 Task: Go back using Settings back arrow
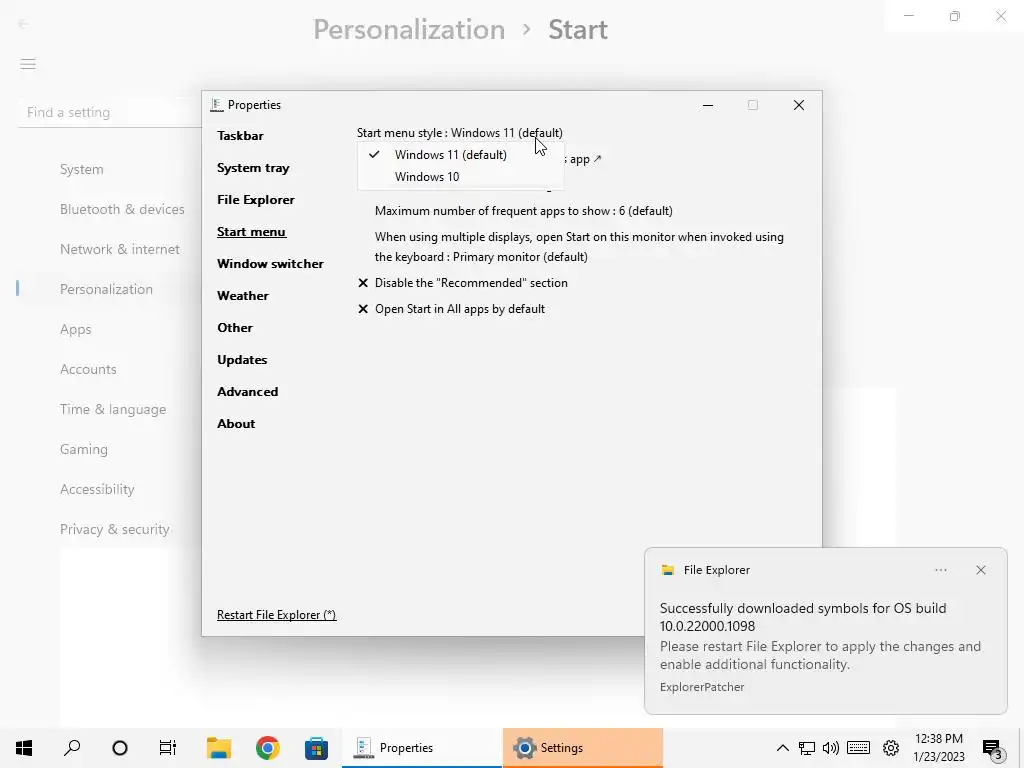[24, 24]
